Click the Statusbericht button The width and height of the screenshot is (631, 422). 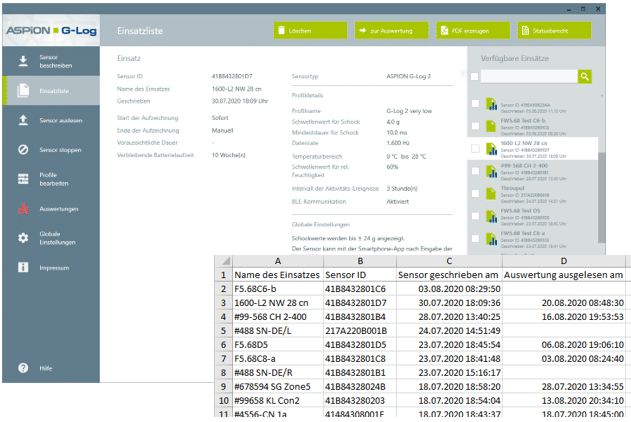pyautogui.click(x=554, y=31)
